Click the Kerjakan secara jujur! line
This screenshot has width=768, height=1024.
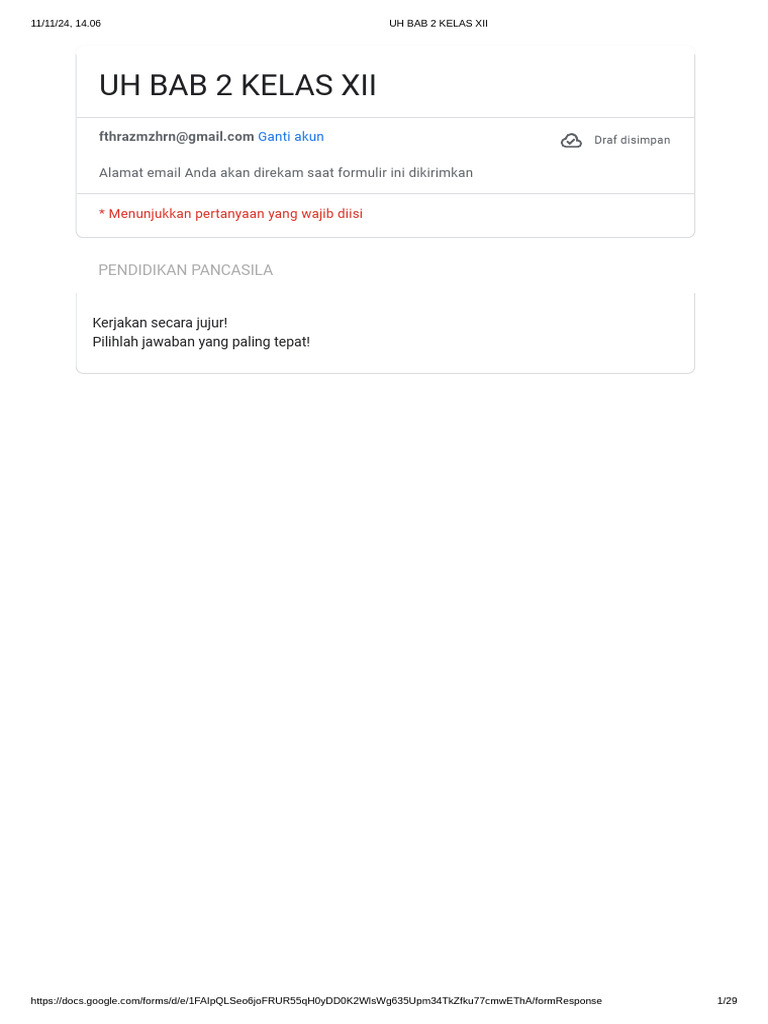160,323
